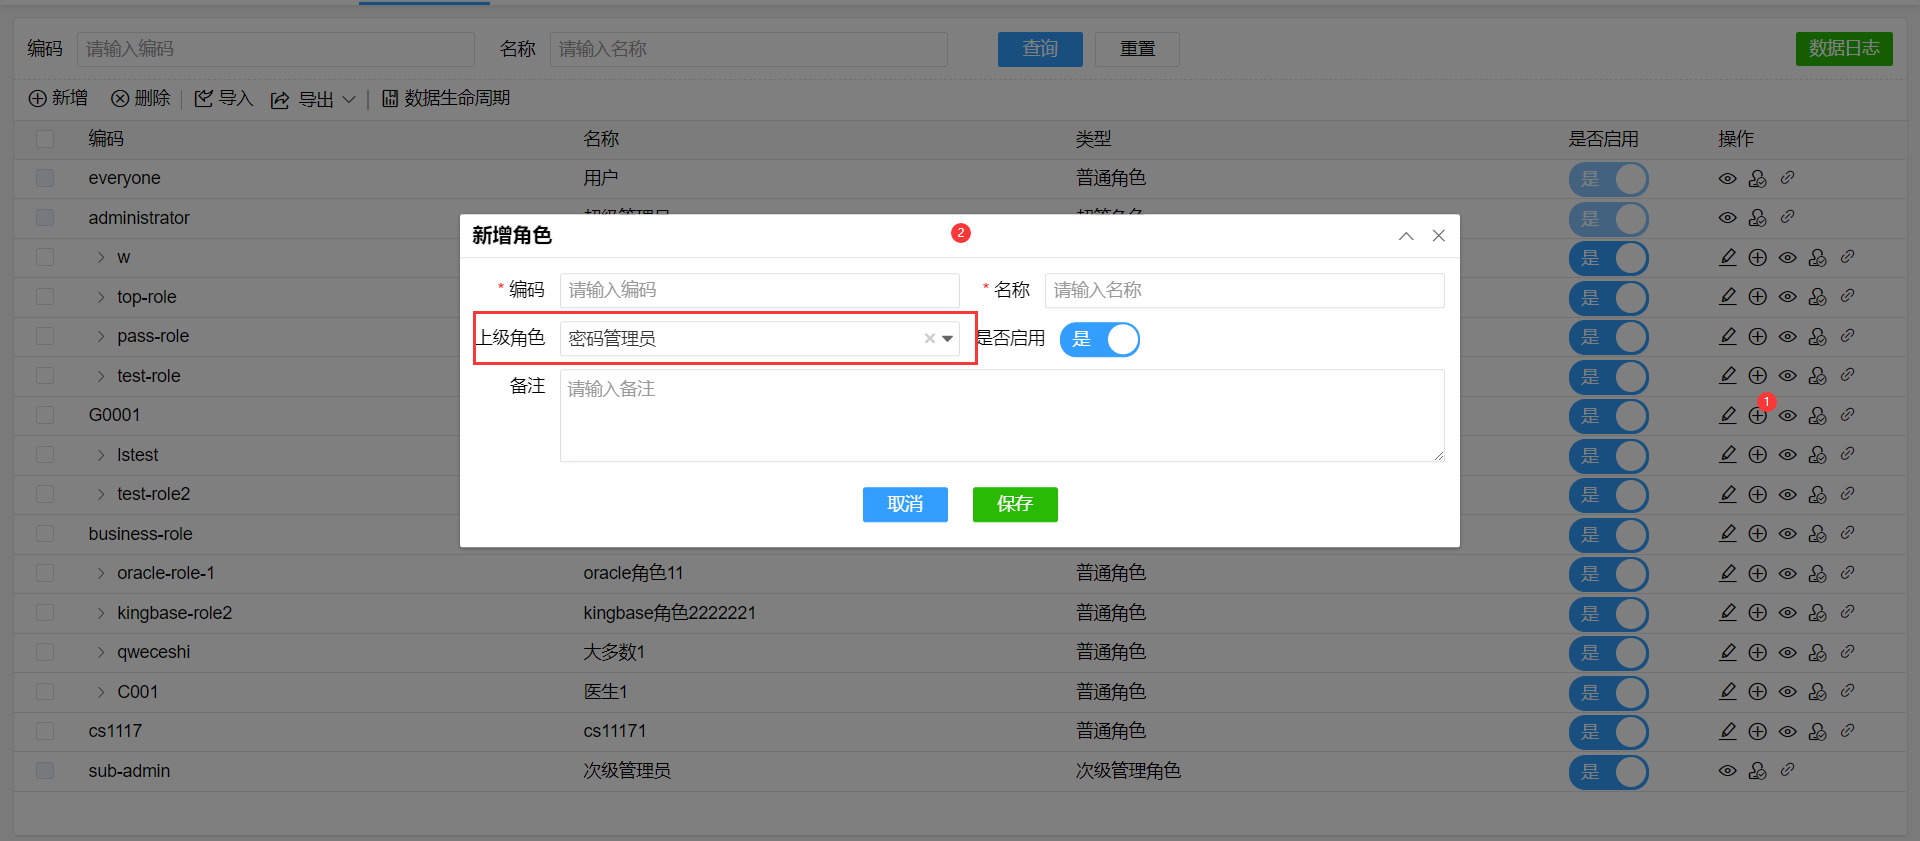1920x841 pixels.
Task: Clear the 上级角色 selection with the x icon
Action: 929,339
